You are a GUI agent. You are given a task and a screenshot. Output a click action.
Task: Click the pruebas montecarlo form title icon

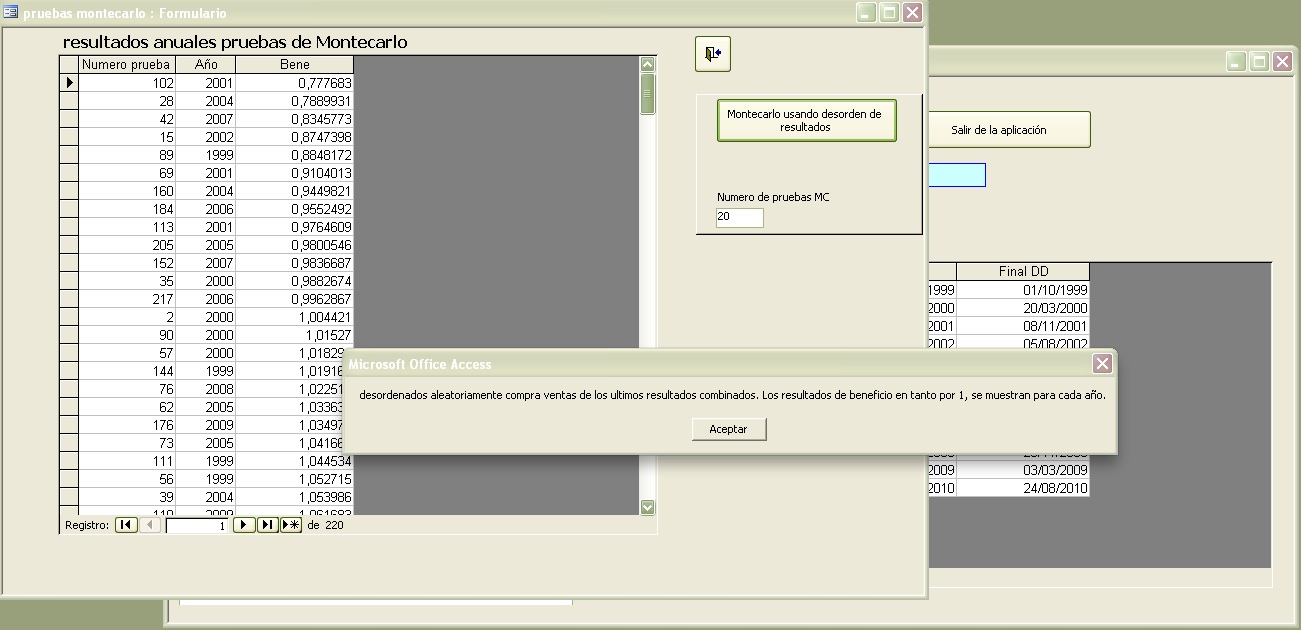tap(11, 13)
